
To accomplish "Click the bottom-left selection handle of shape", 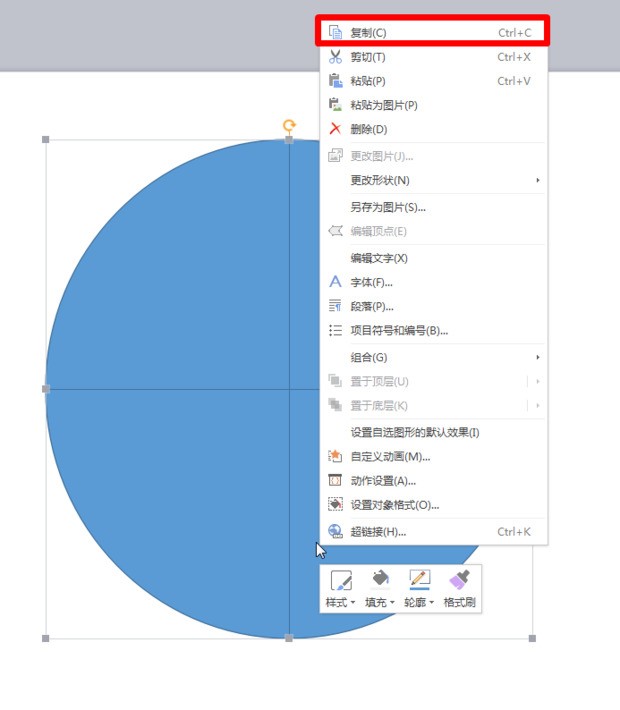I will coord(45,638).
